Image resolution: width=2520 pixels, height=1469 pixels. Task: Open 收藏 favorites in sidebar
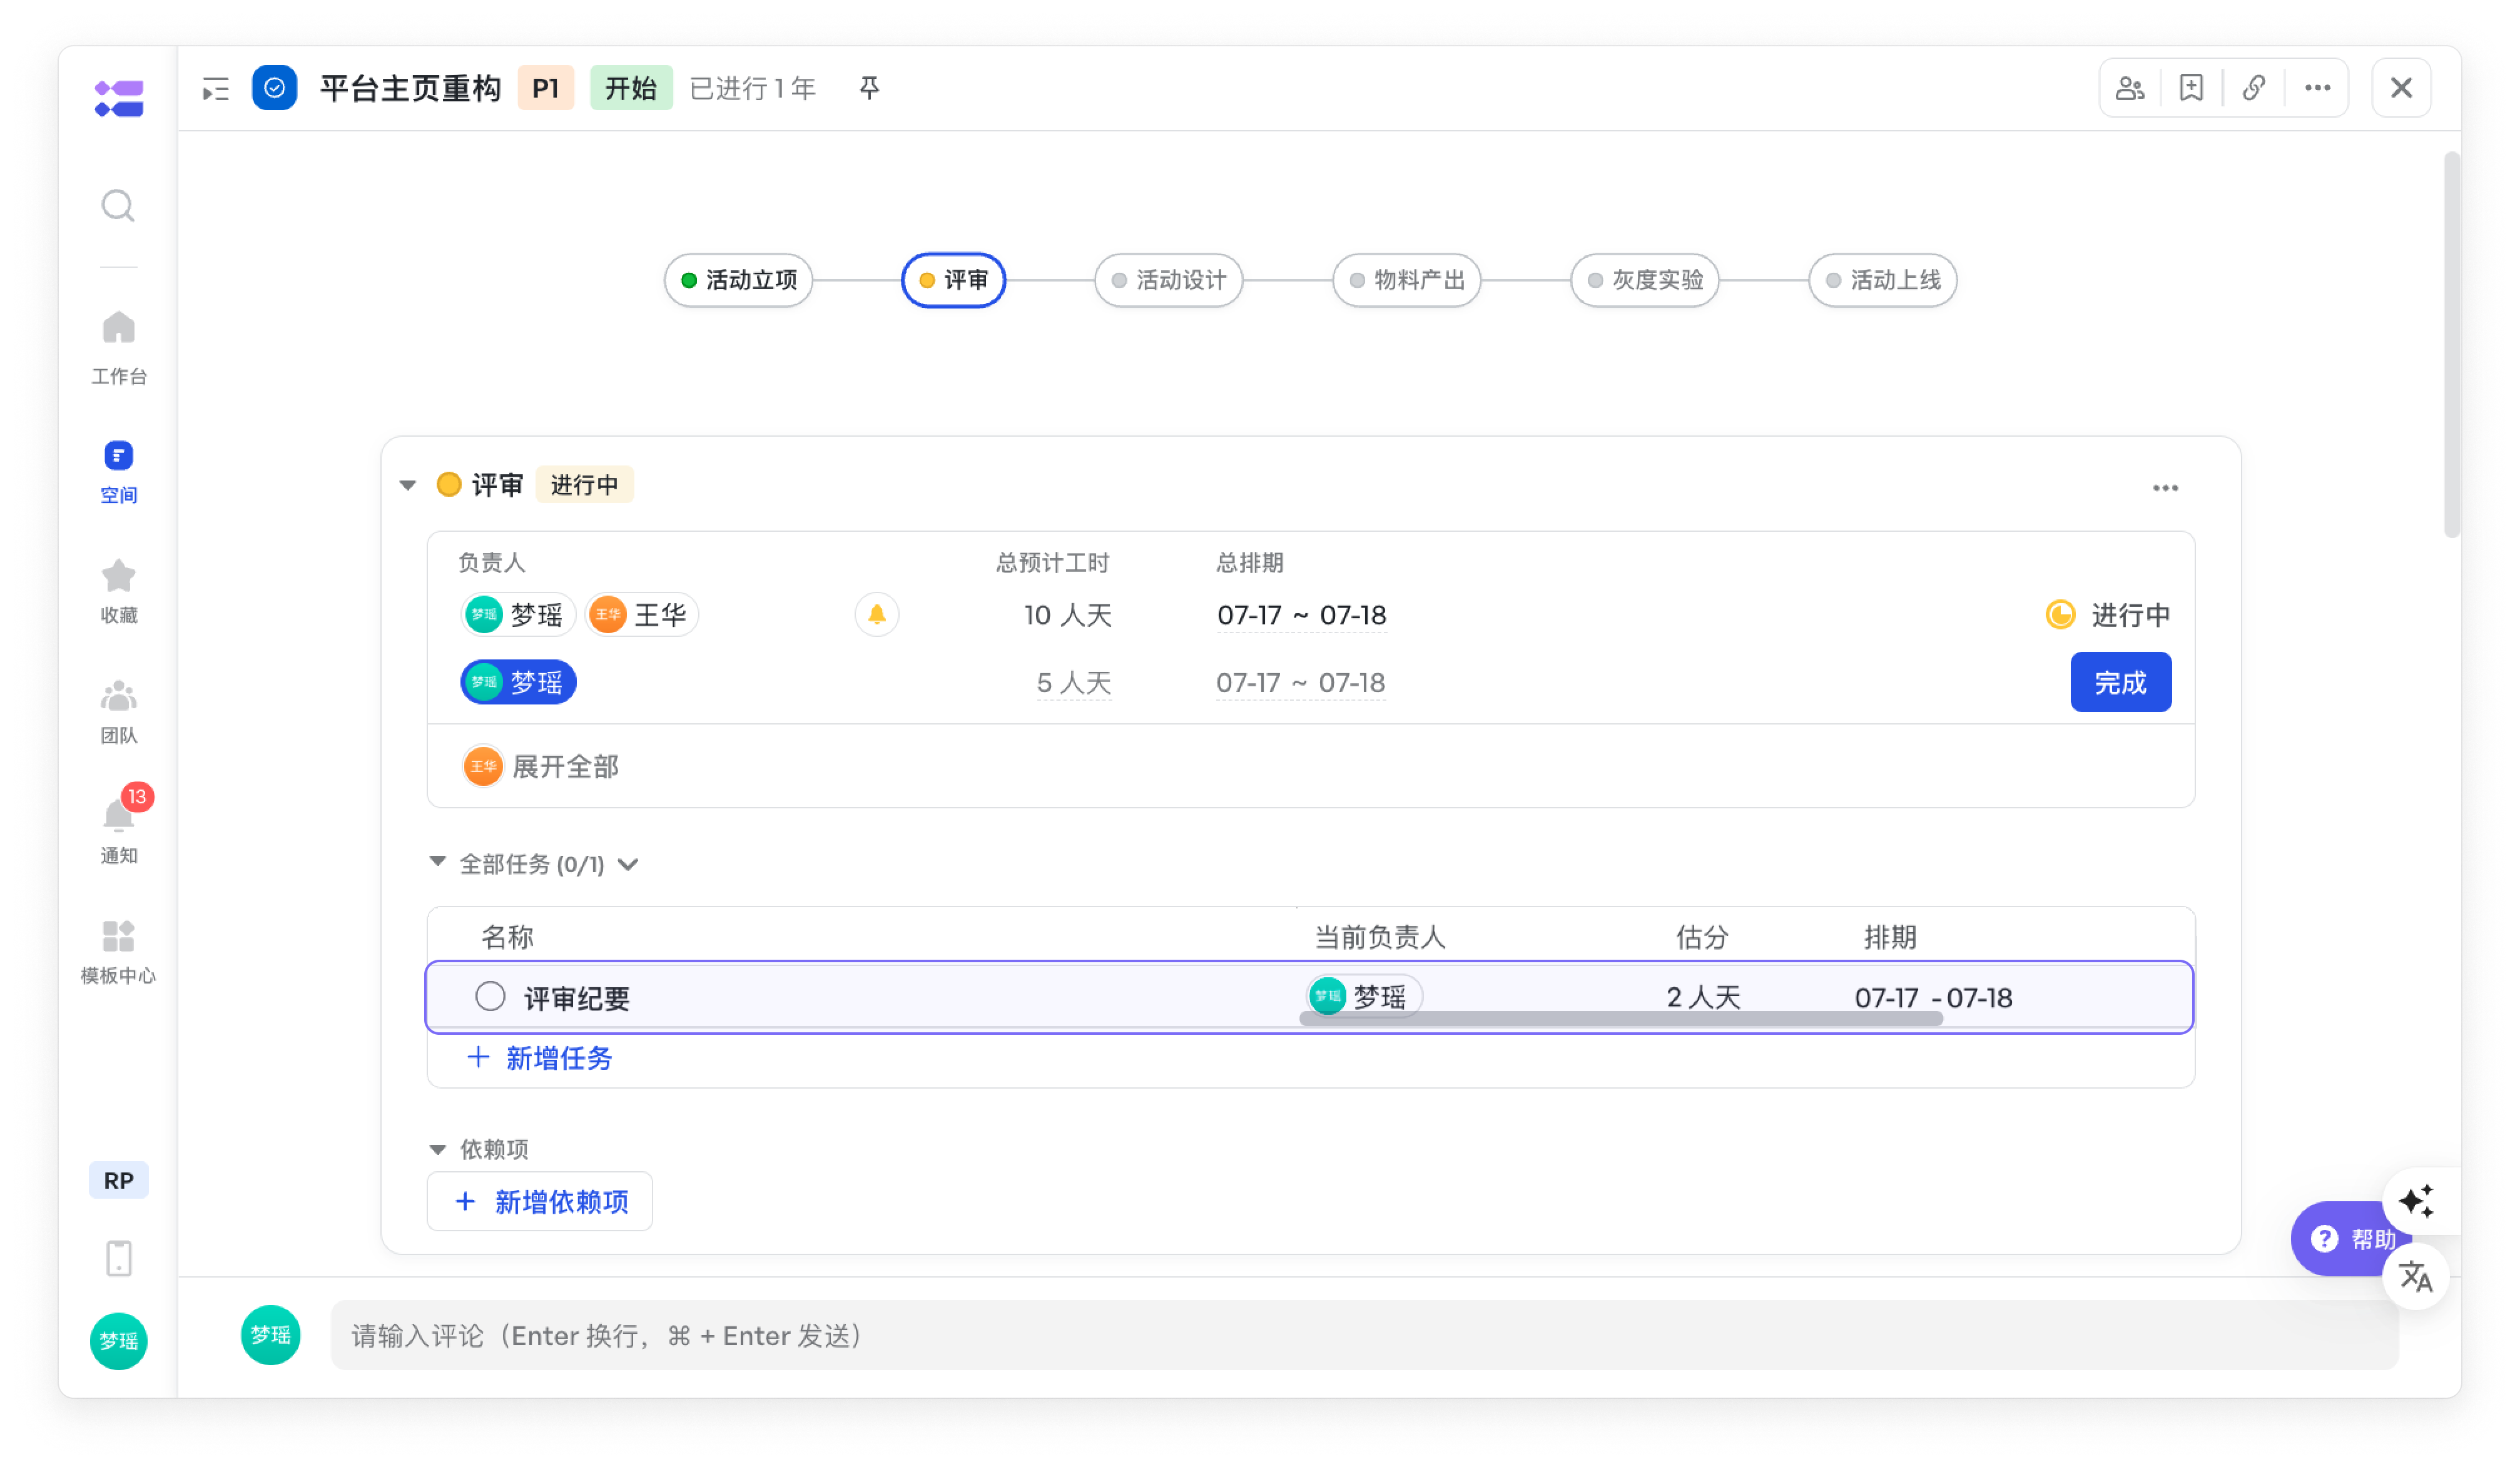tap(118, 591)
